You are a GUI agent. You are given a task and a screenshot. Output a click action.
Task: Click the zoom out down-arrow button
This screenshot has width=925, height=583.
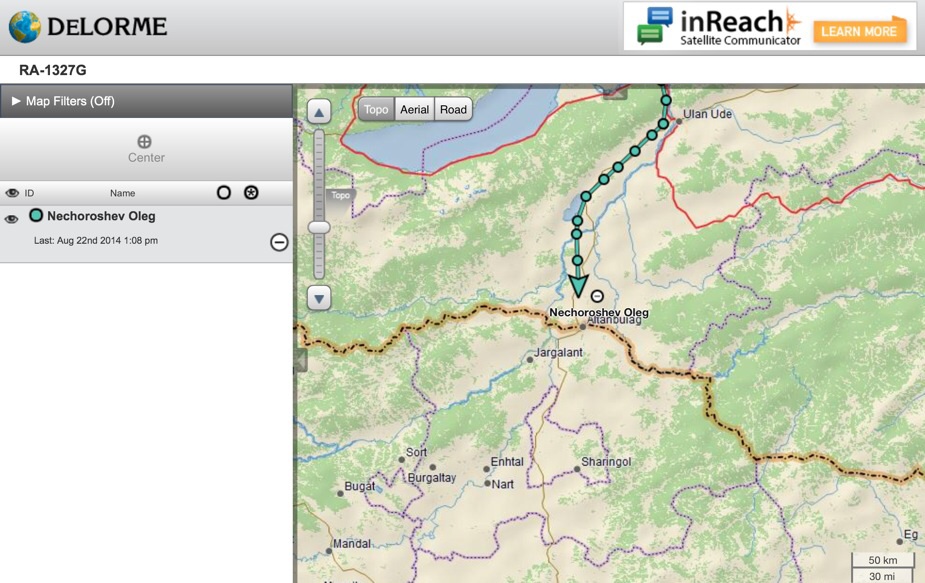(x=319, y=297)
